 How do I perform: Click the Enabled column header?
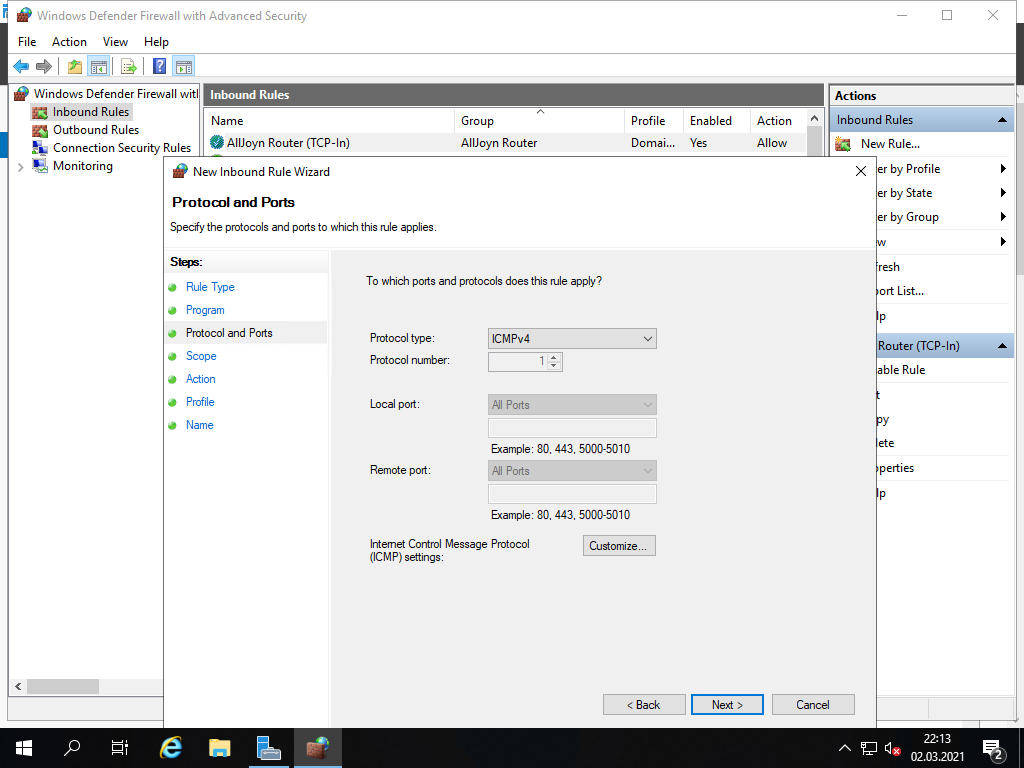click(x=711, y=121)
